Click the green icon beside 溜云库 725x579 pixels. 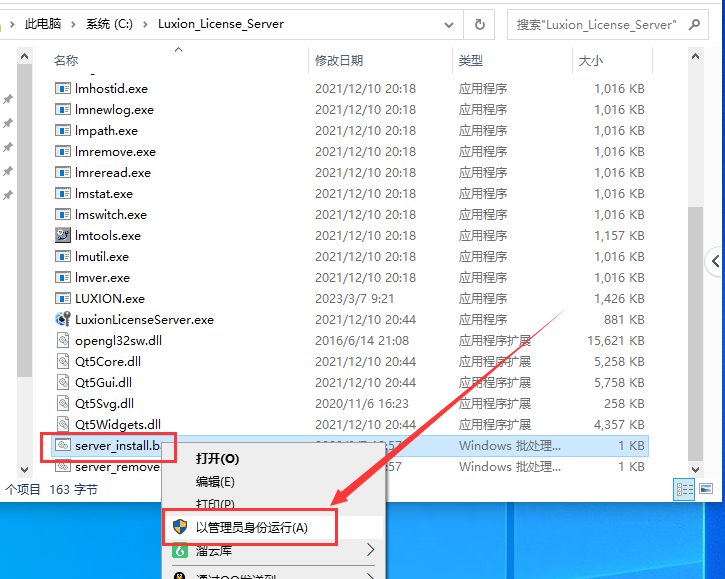[179, 550]
